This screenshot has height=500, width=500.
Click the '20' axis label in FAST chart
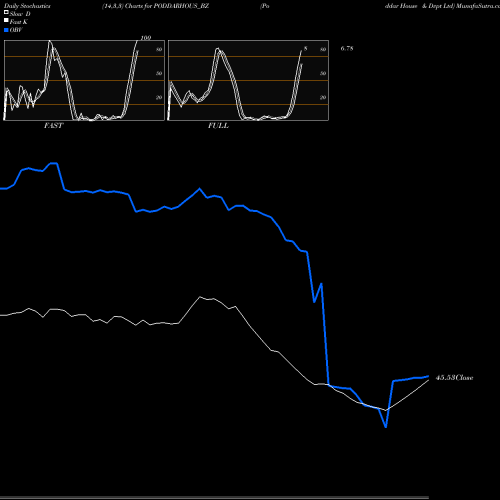[x=159, y=97]
